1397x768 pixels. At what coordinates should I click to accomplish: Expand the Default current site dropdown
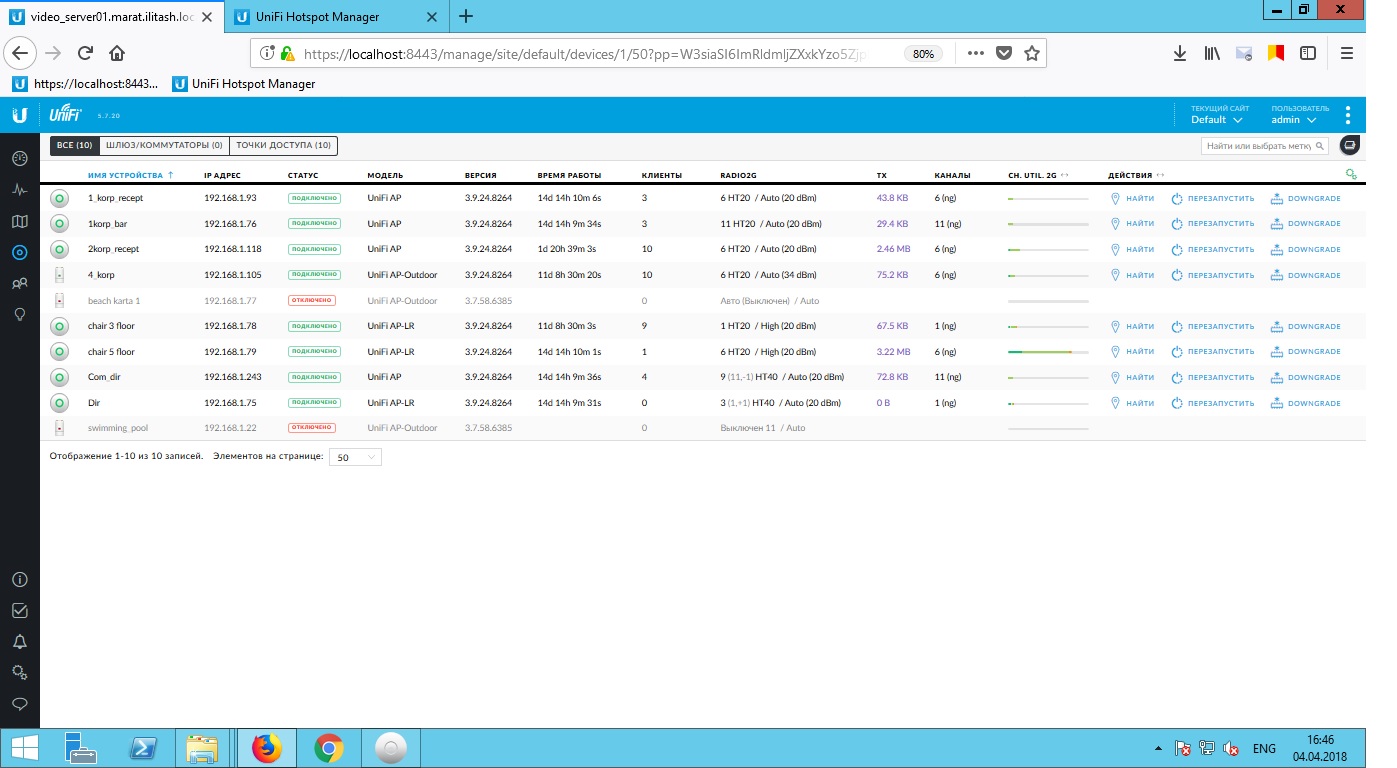point(1216,120)
